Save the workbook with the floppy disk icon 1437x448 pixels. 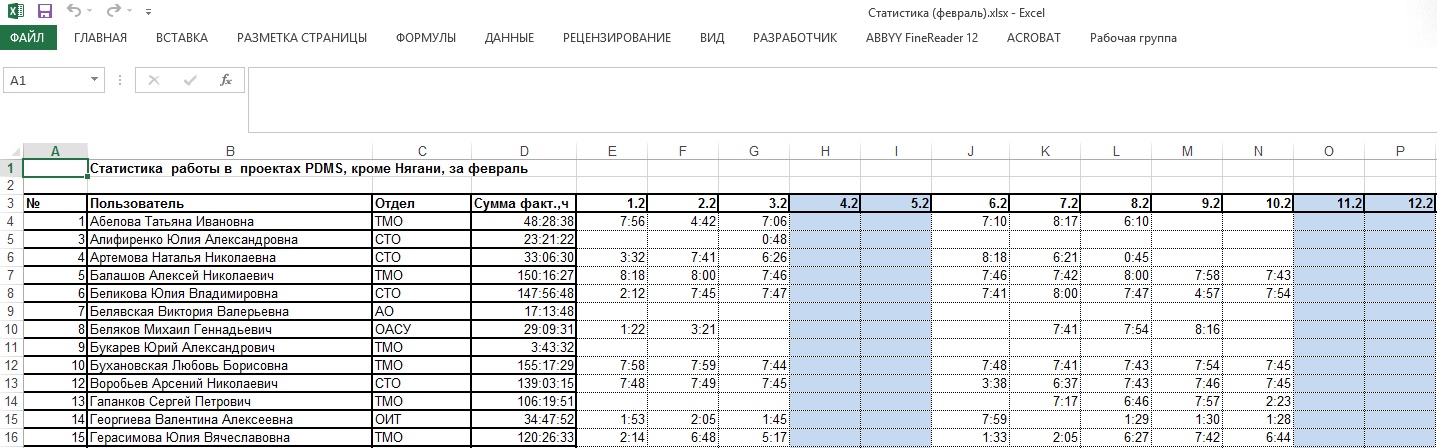click(44, 11)
